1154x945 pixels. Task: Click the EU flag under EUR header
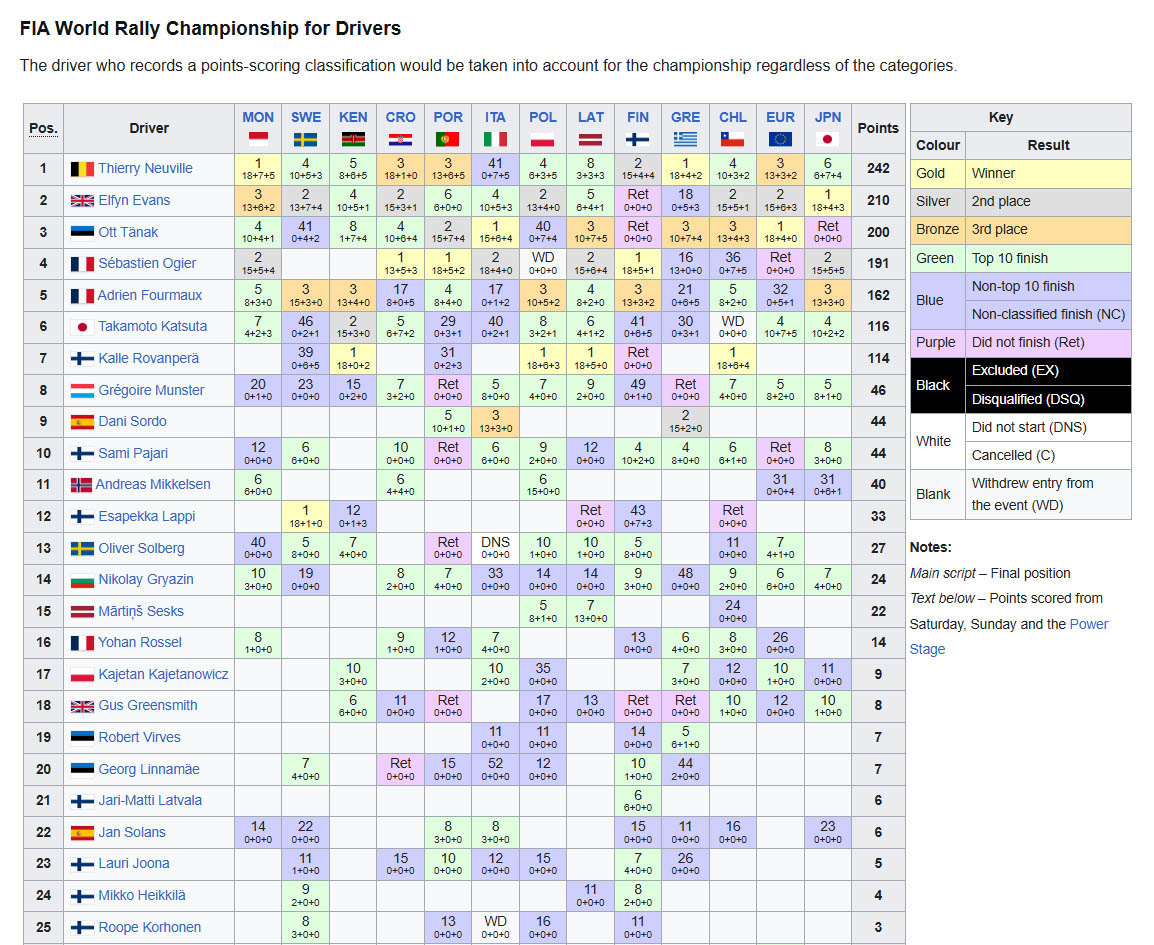coord(780,139)
